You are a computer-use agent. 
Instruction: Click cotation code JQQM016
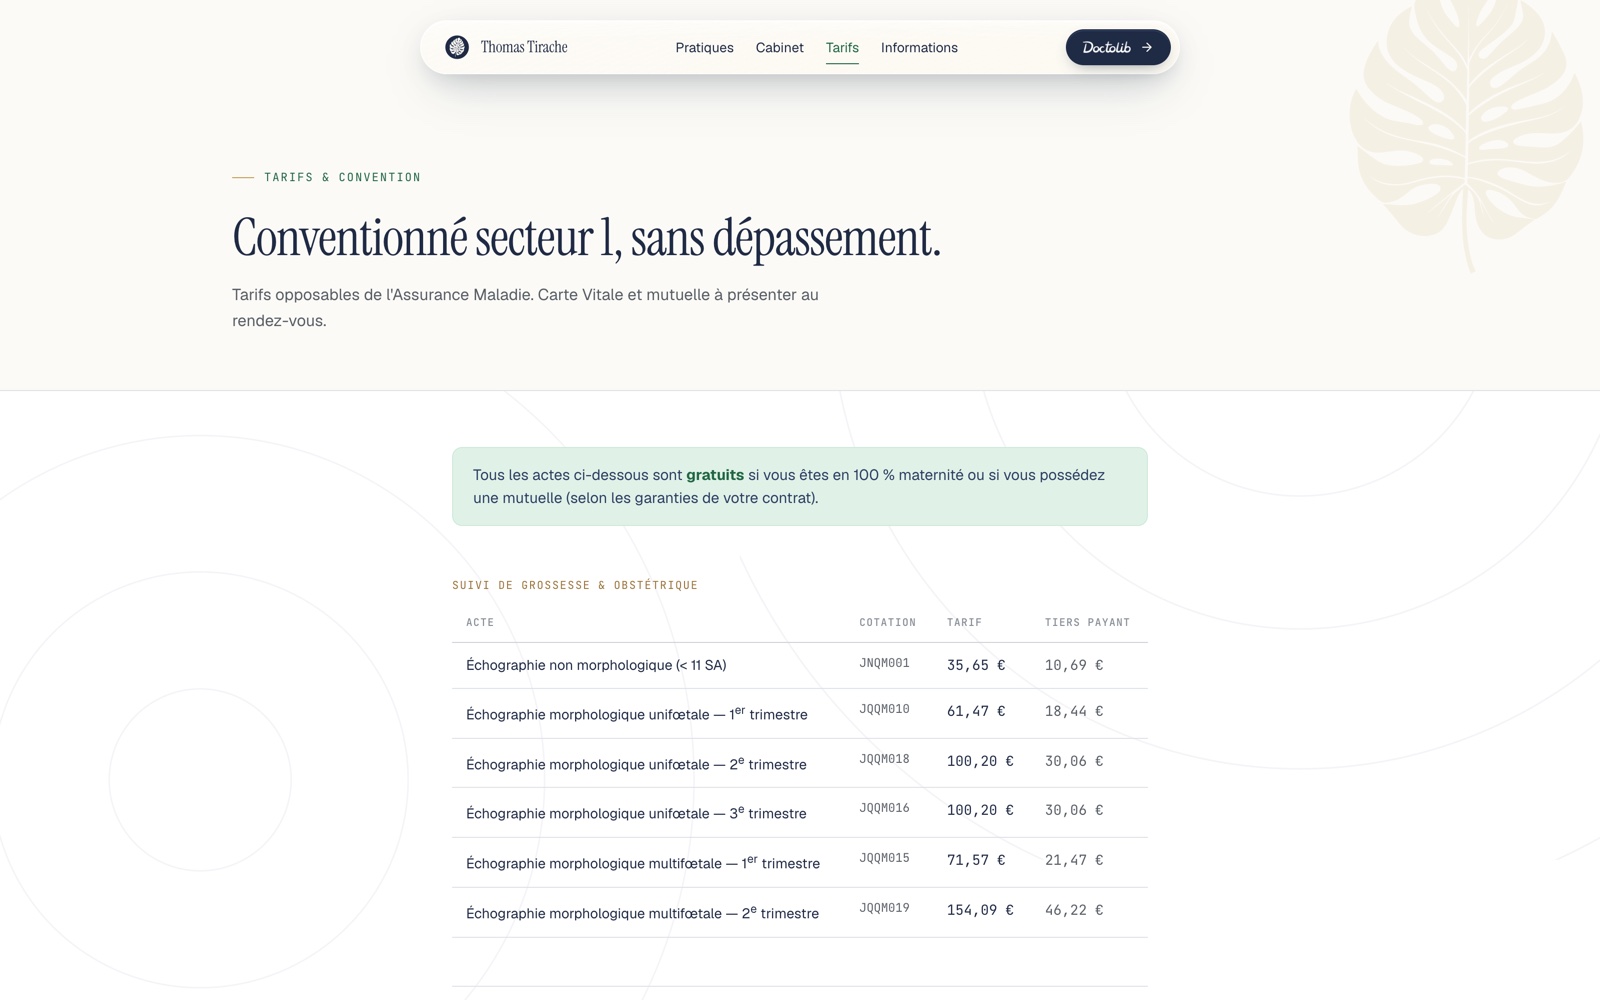(x=884, y=808)
